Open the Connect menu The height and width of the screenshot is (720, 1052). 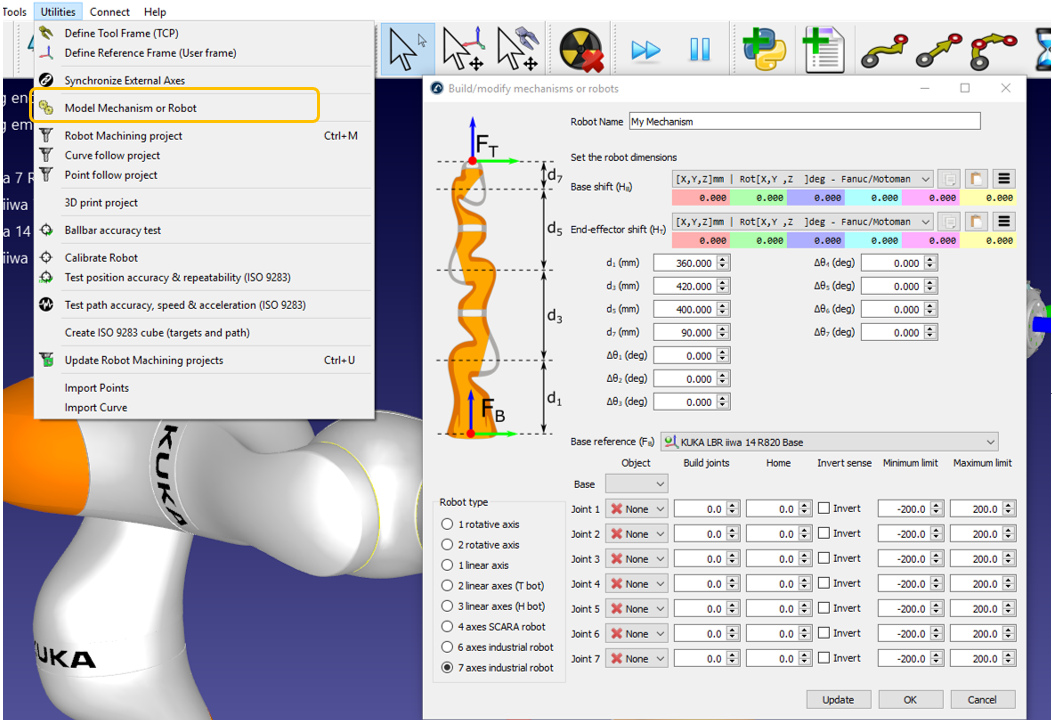click(x=109, y=12)
